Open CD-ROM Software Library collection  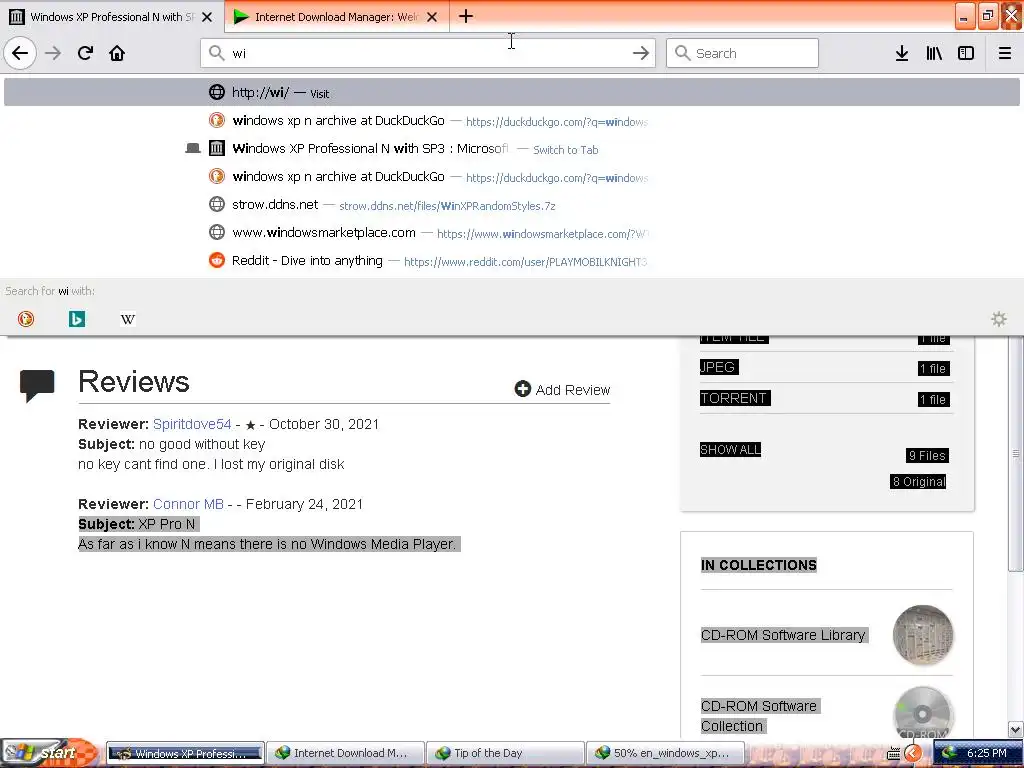[783, 635]
